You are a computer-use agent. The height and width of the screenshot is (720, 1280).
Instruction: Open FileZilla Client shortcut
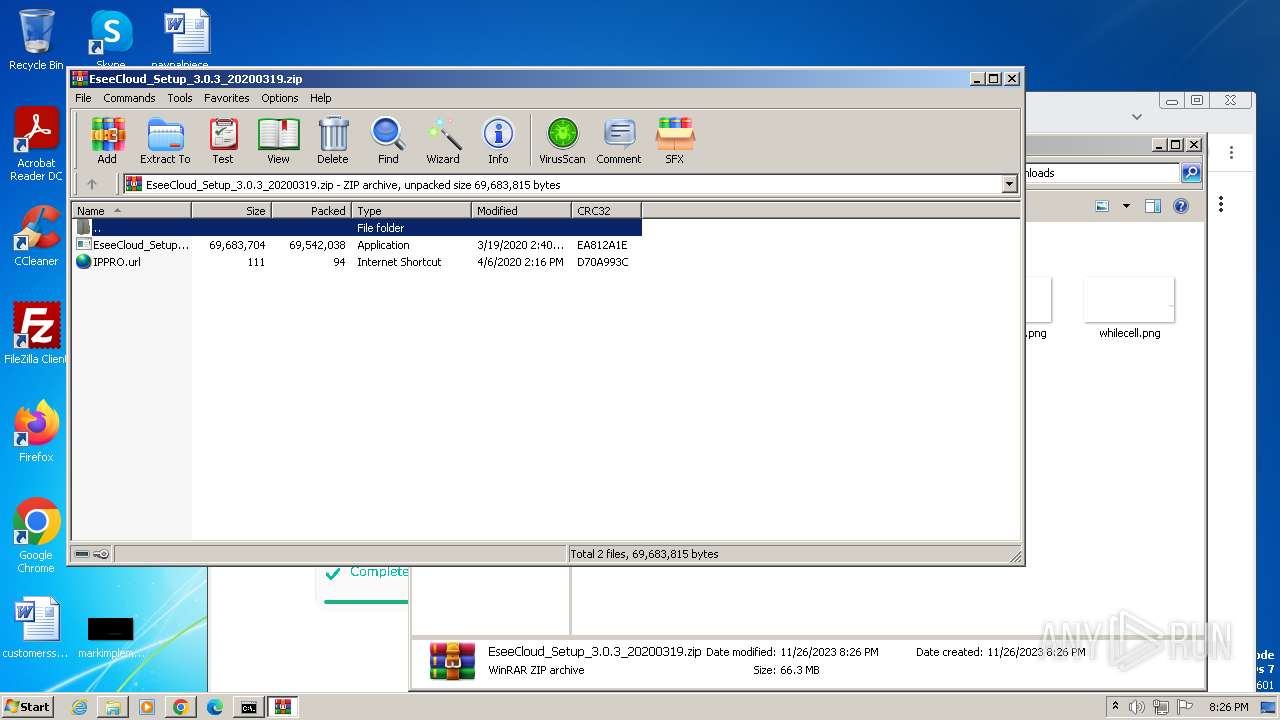click(36, 333)
